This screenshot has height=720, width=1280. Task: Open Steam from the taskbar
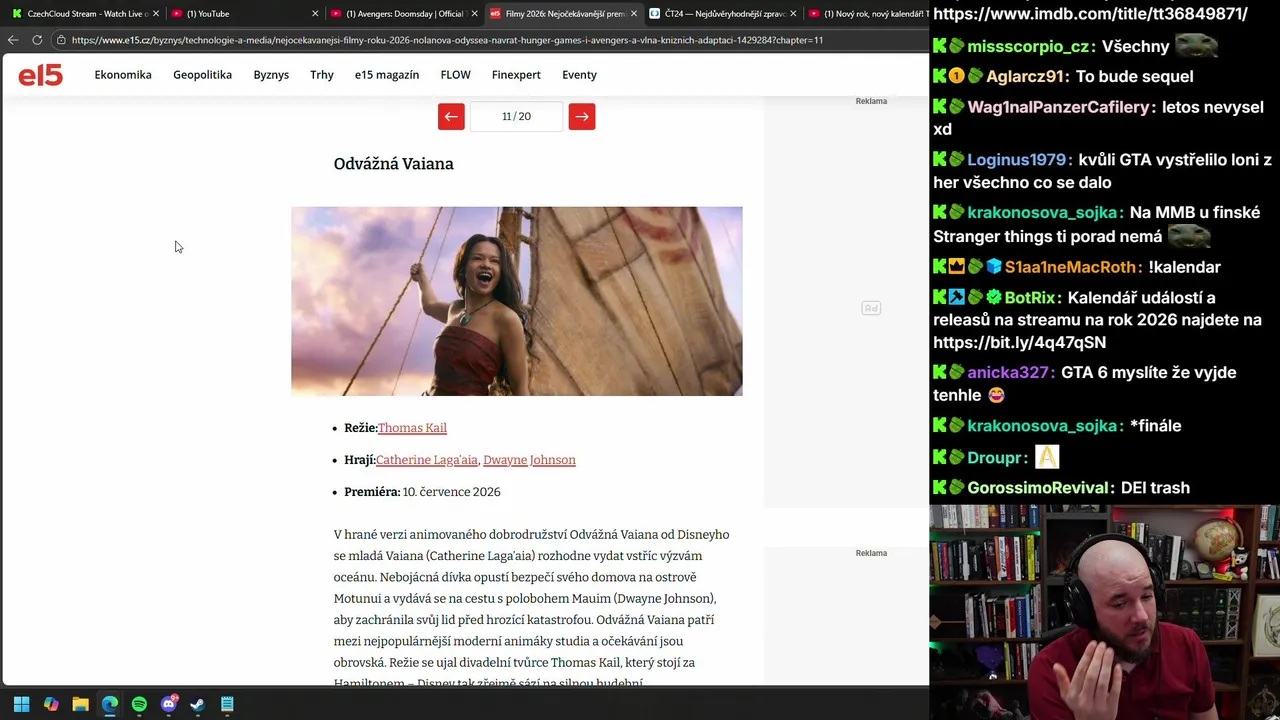click(x=198, y=704)
